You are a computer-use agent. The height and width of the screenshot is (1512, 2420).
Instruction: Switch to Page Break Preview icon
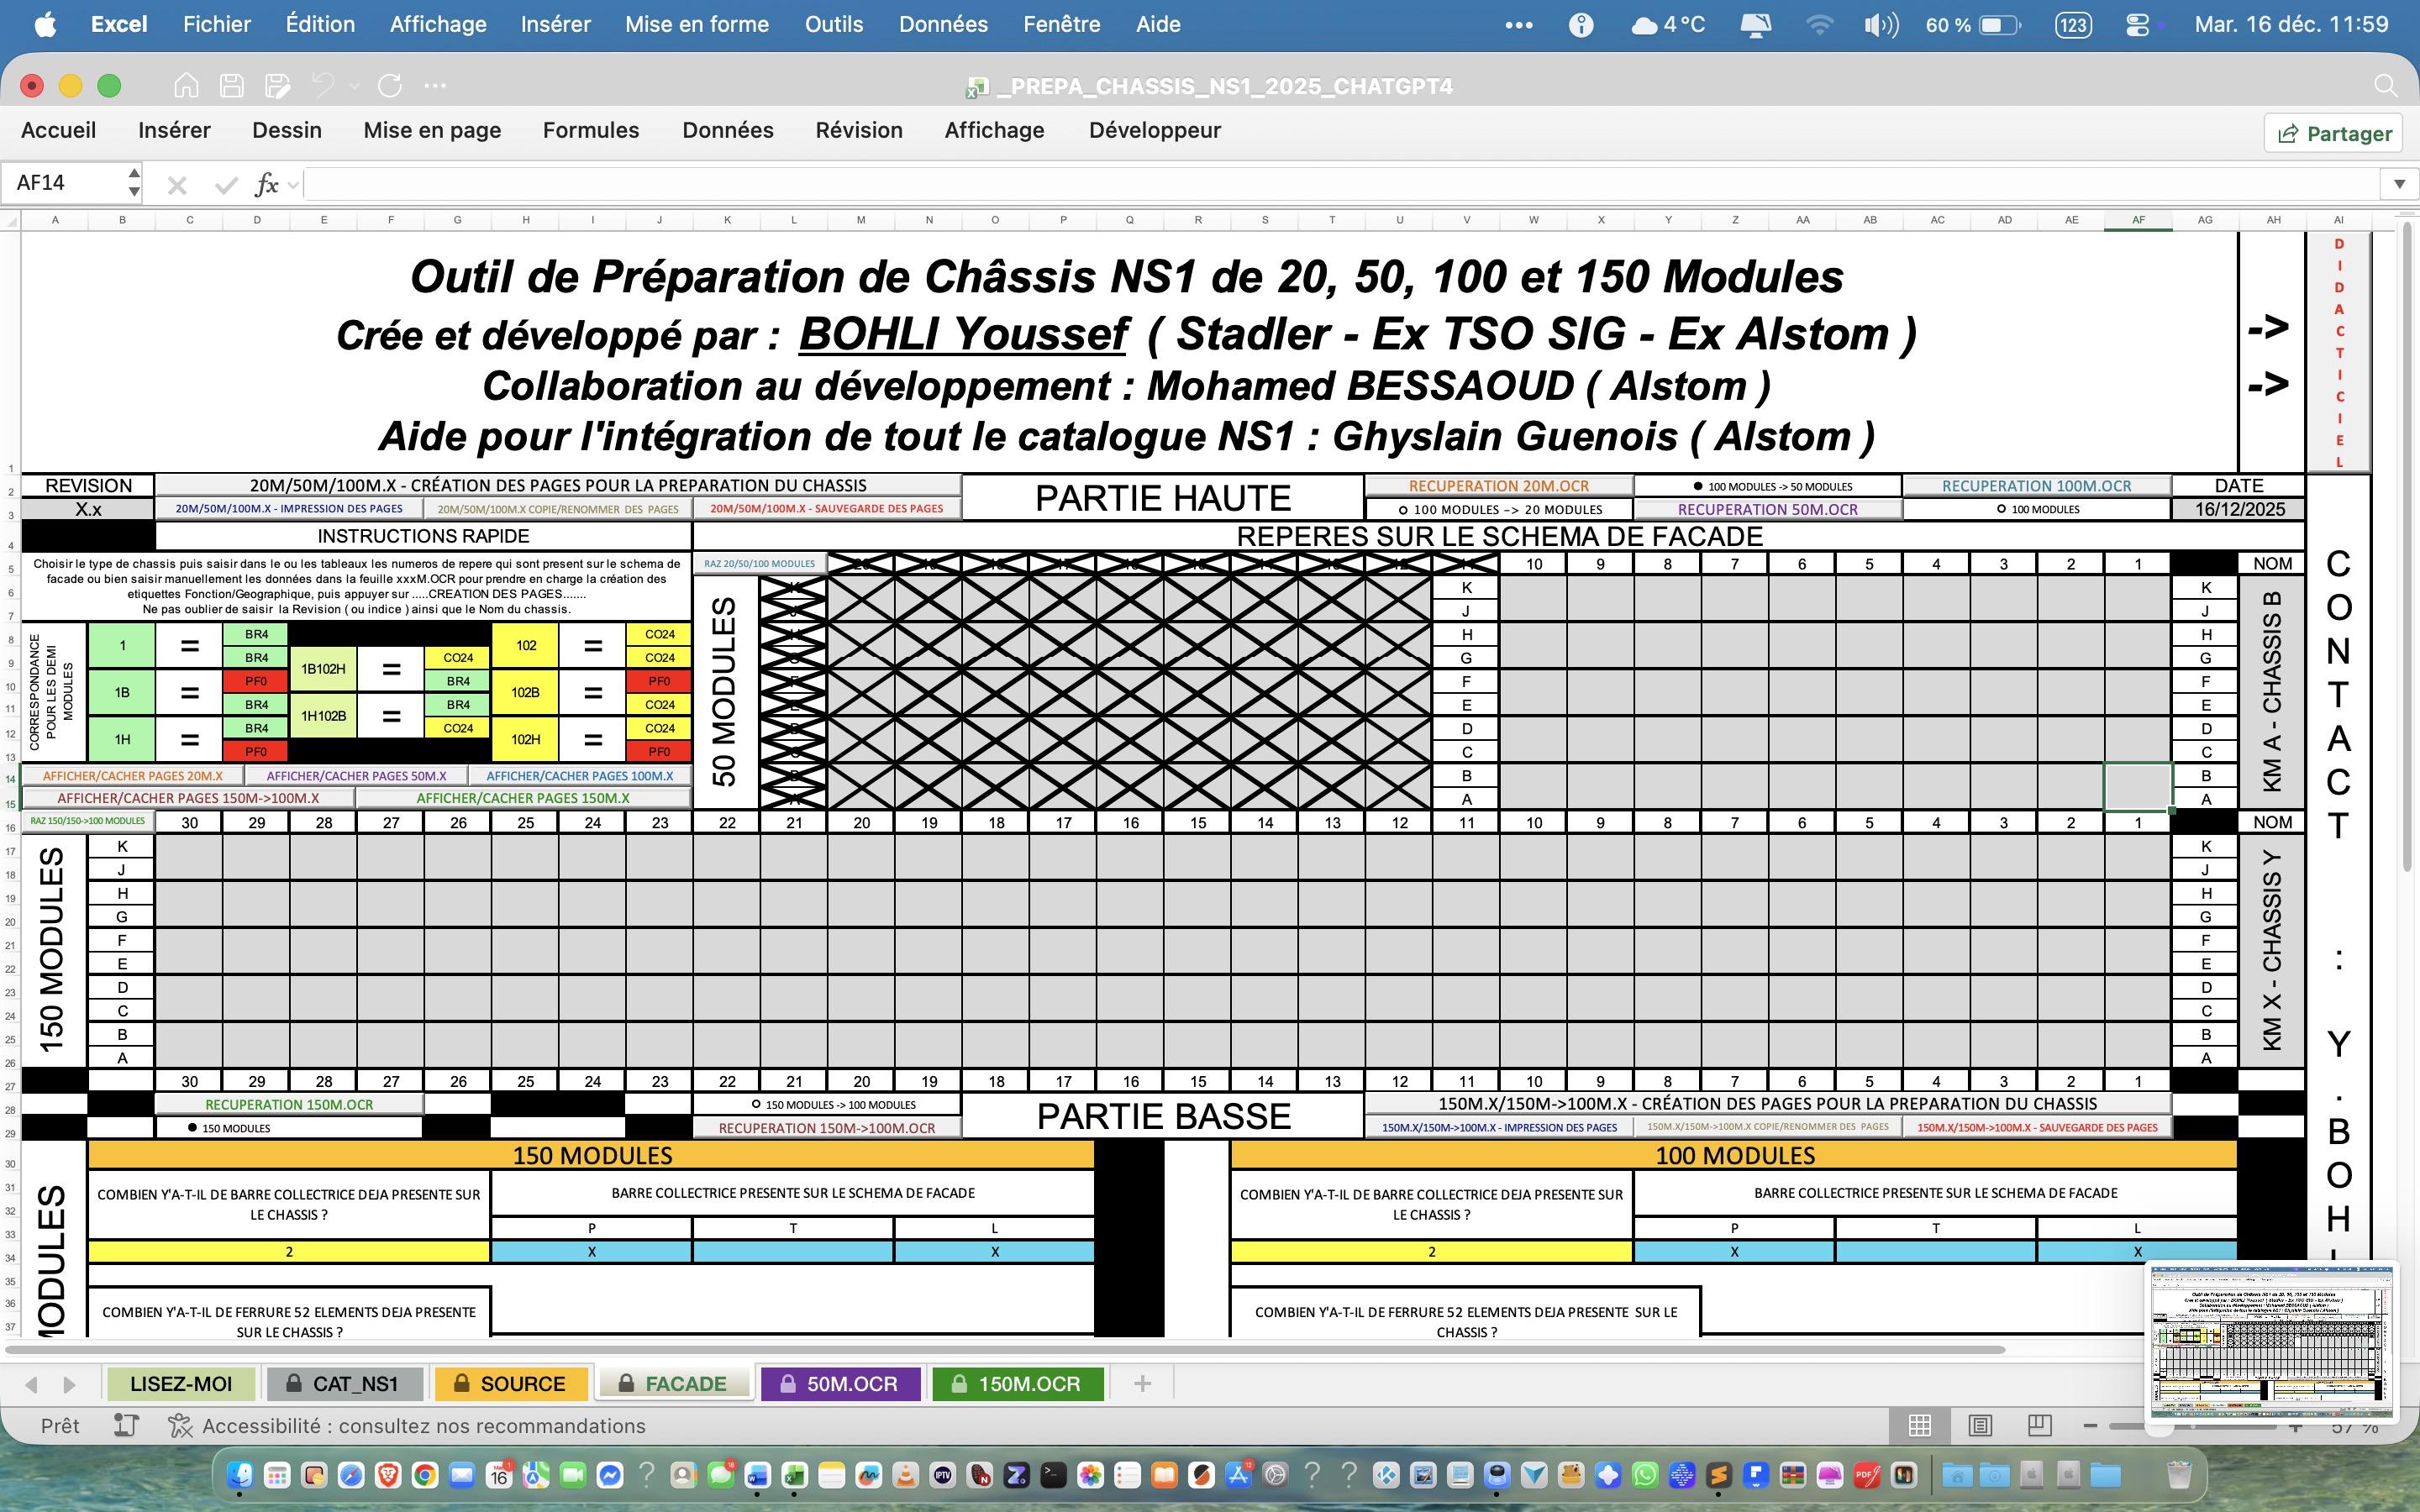[2040, 1426]
